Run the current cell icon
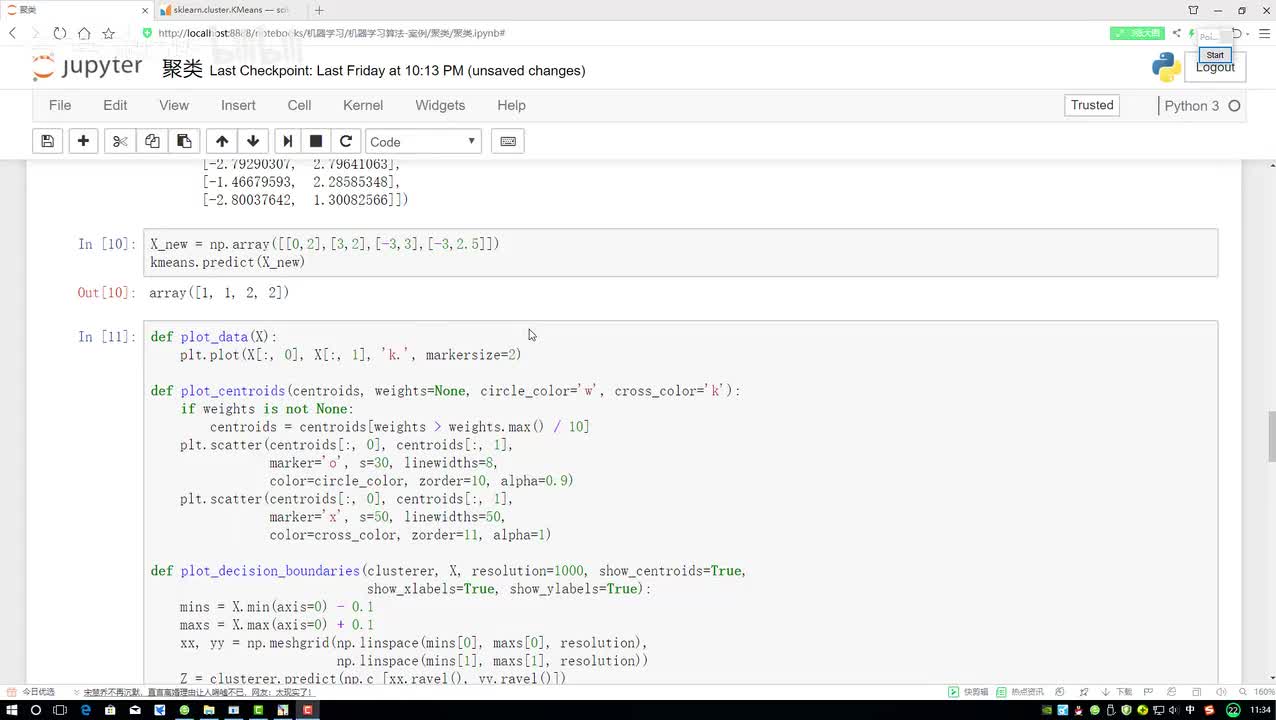Viewport: 1276px width, 720px height. [x=287, y=141]
